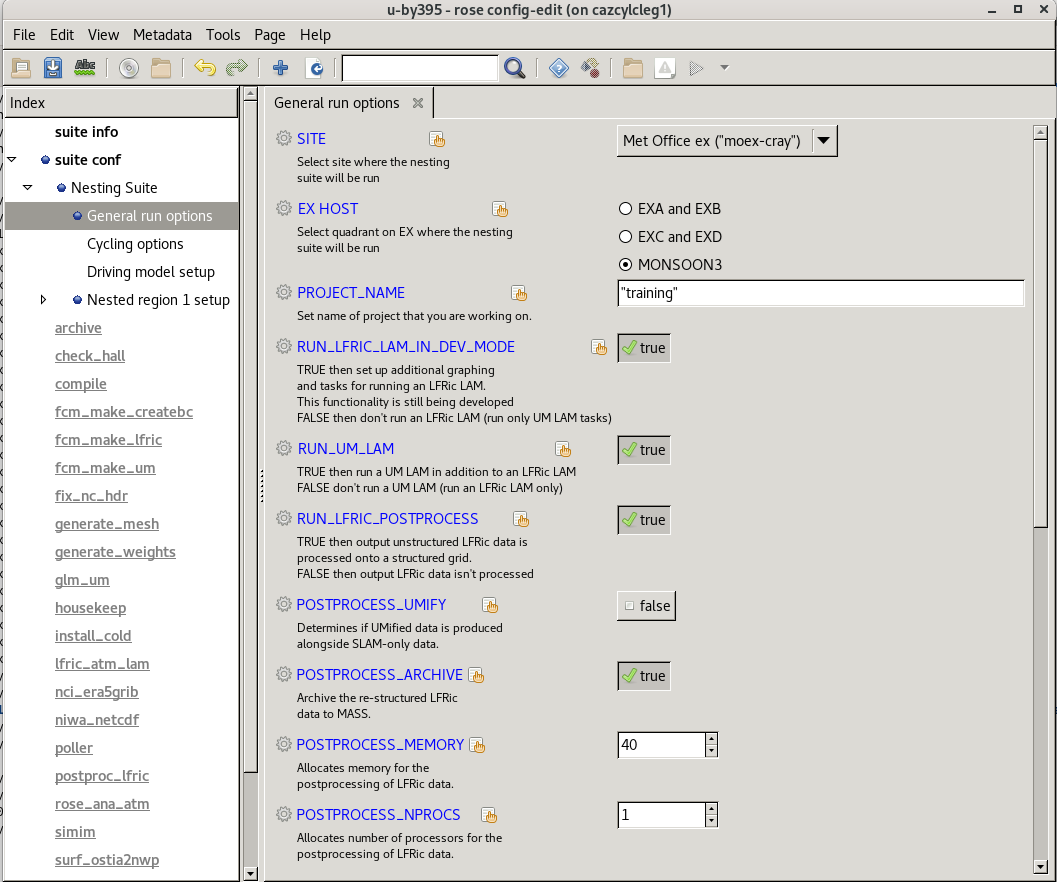Click the toolbar icon left of second folder

tap(591, 68)
